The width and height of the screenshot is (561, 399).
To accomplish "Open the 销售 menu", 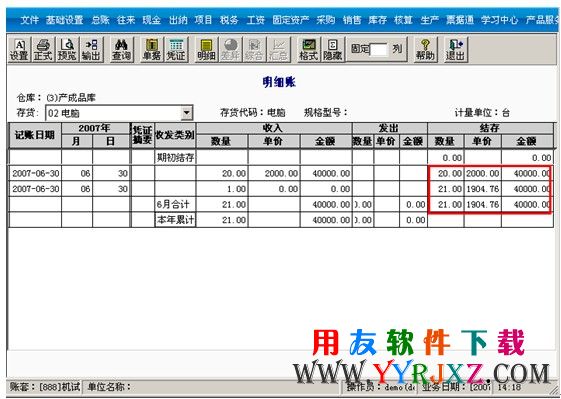I will (x=352, y=20).
